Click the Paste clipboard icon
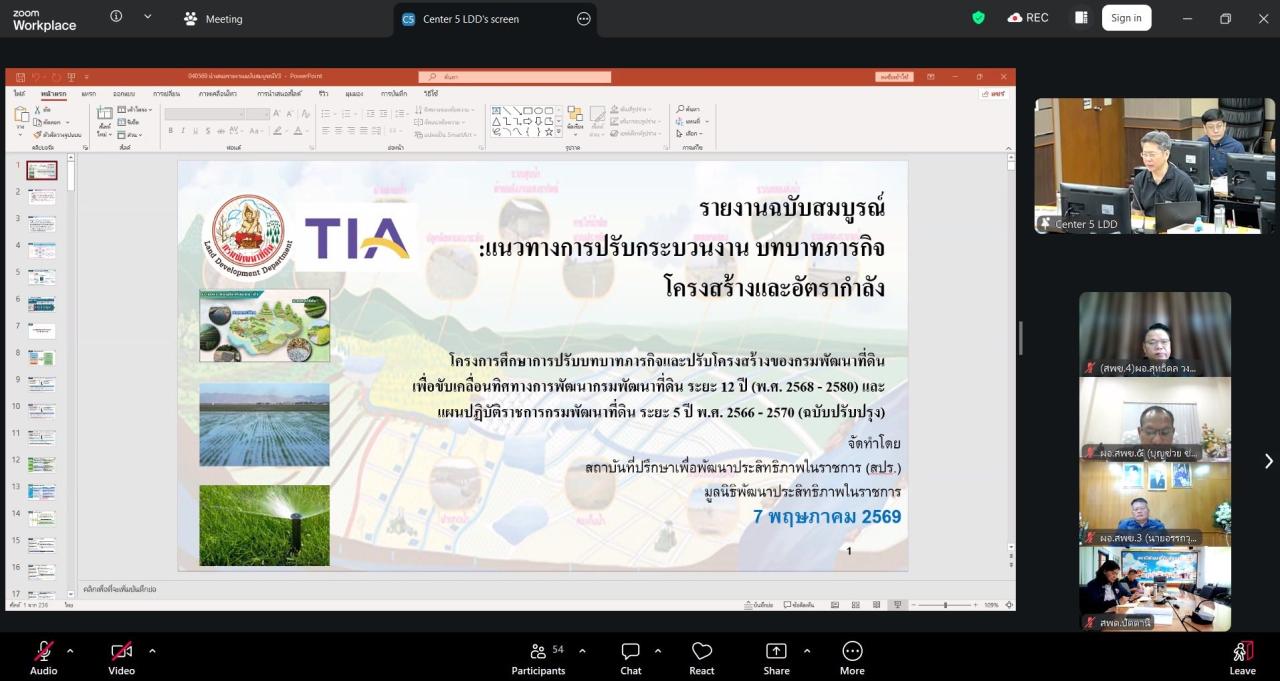Image resolution: width=1280 pixels, height=681 pixels. [21, 116]
